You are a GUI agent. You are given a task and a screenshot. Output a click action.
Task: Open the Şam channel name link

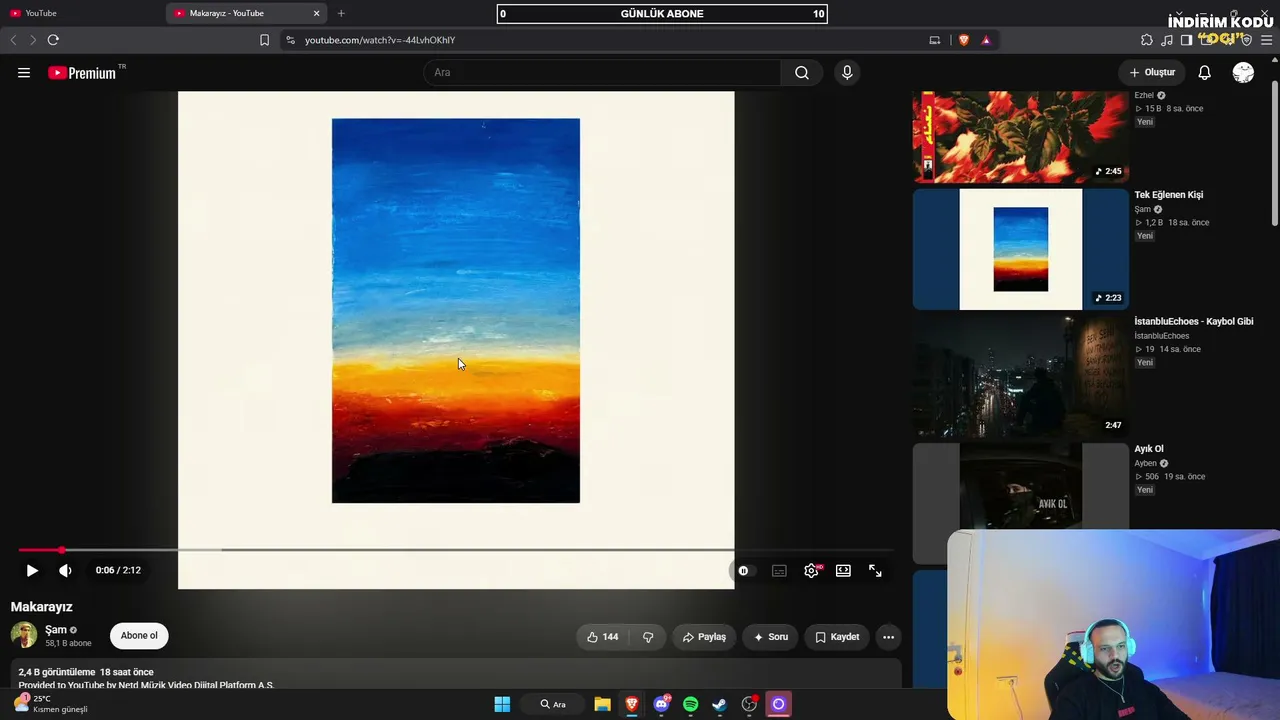56,630
